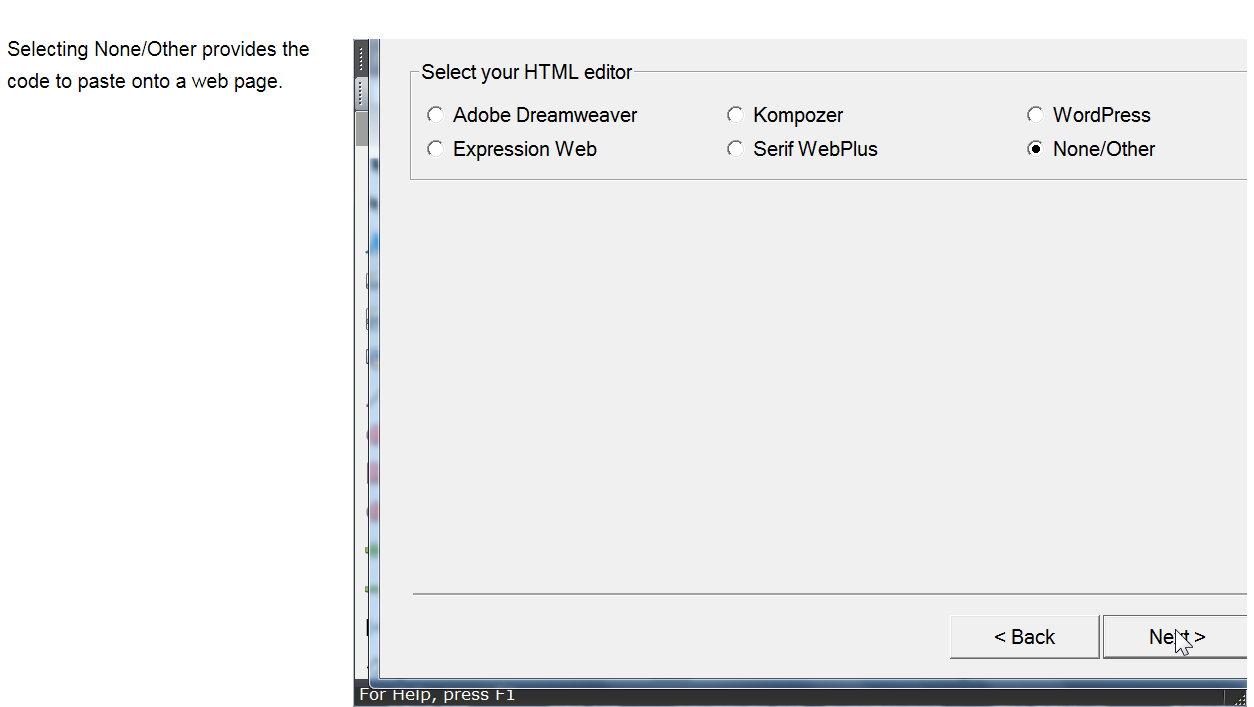This screenshot has width=1254, height=707.
Task: Click the None/Other radio button
Action: tap(1035, 149)
